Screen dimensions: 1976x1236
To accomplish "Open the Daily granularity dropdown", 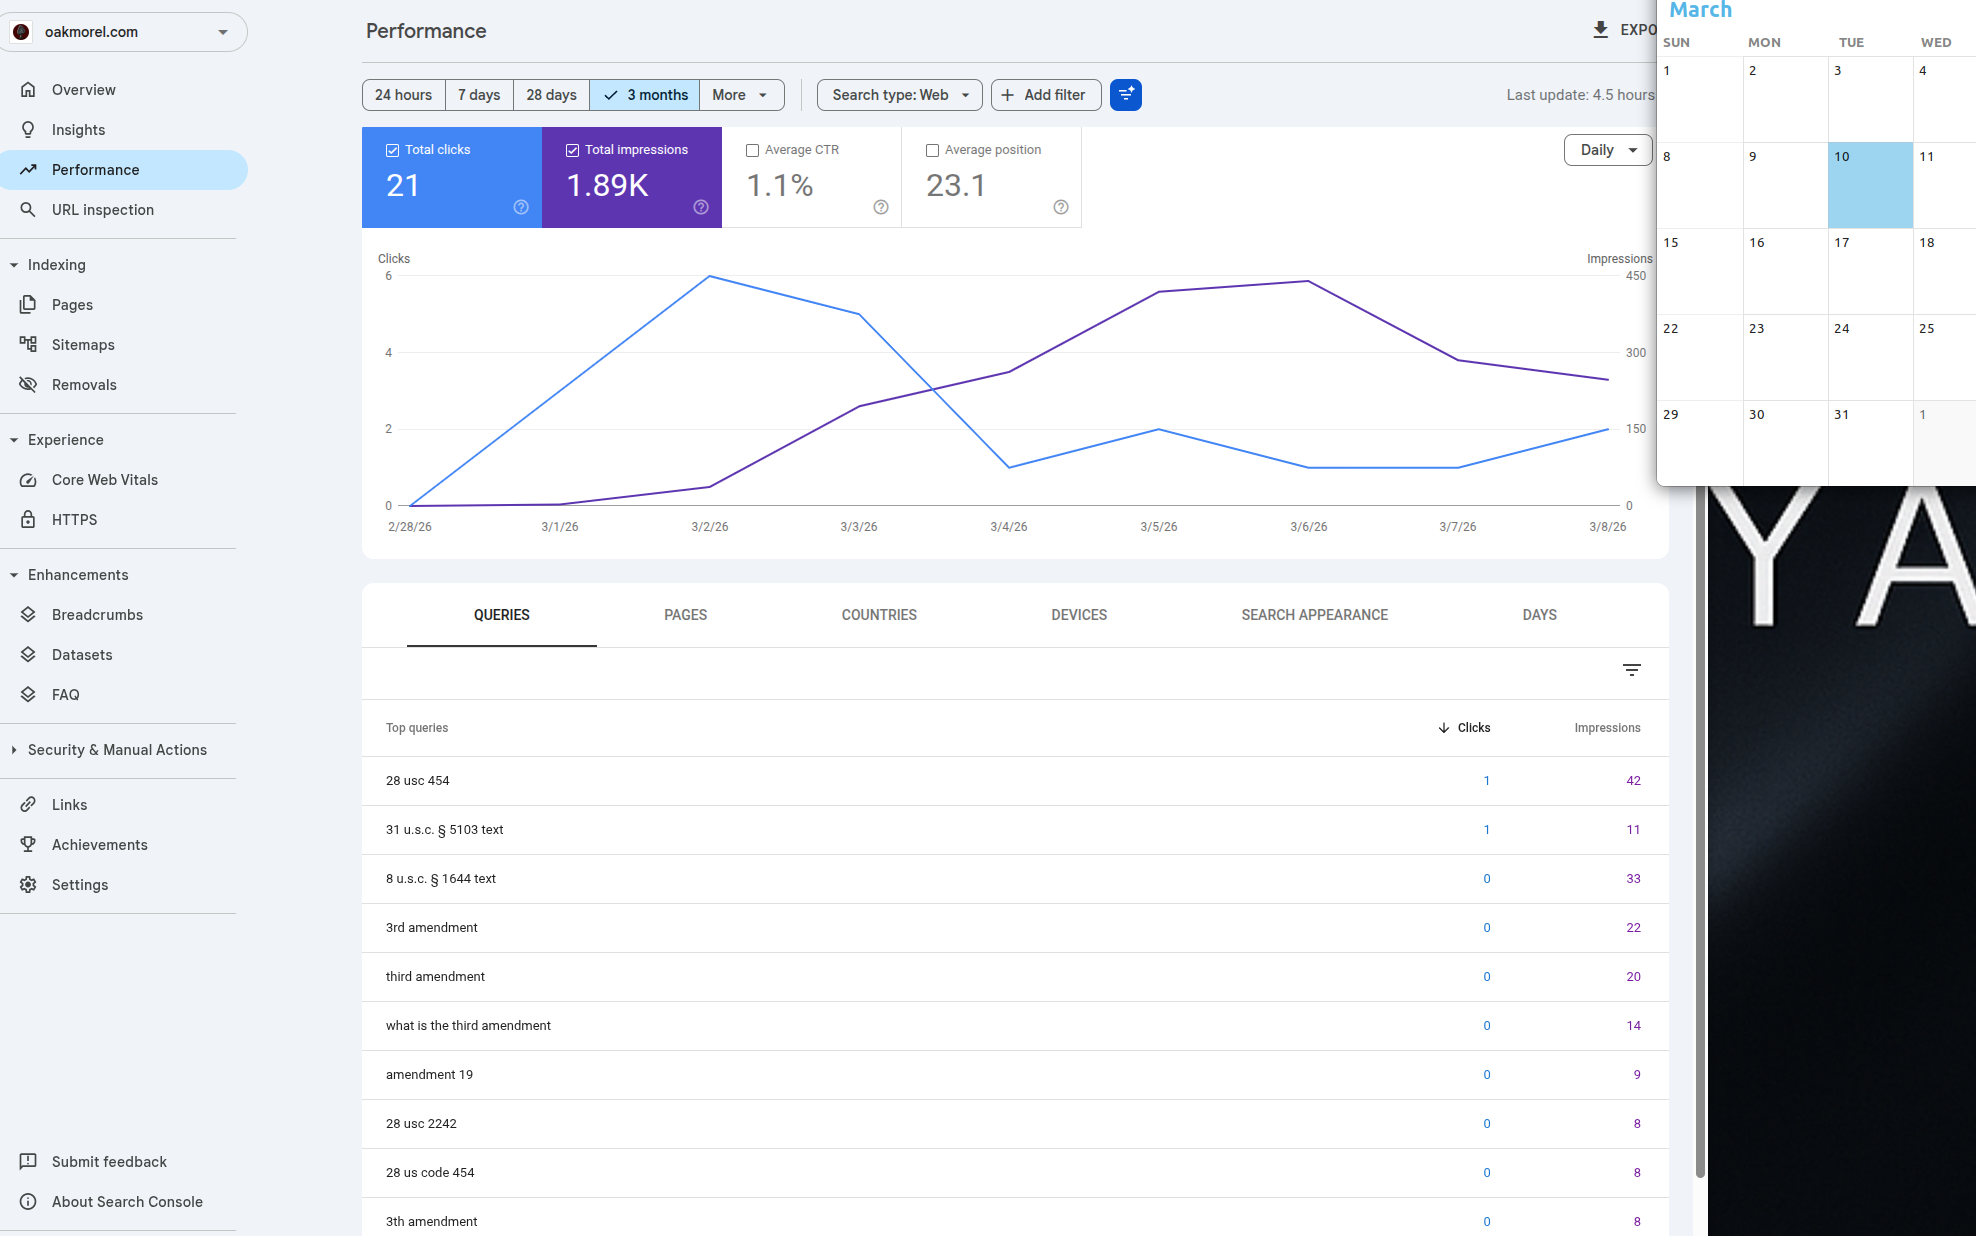I will pos(1607,150).
